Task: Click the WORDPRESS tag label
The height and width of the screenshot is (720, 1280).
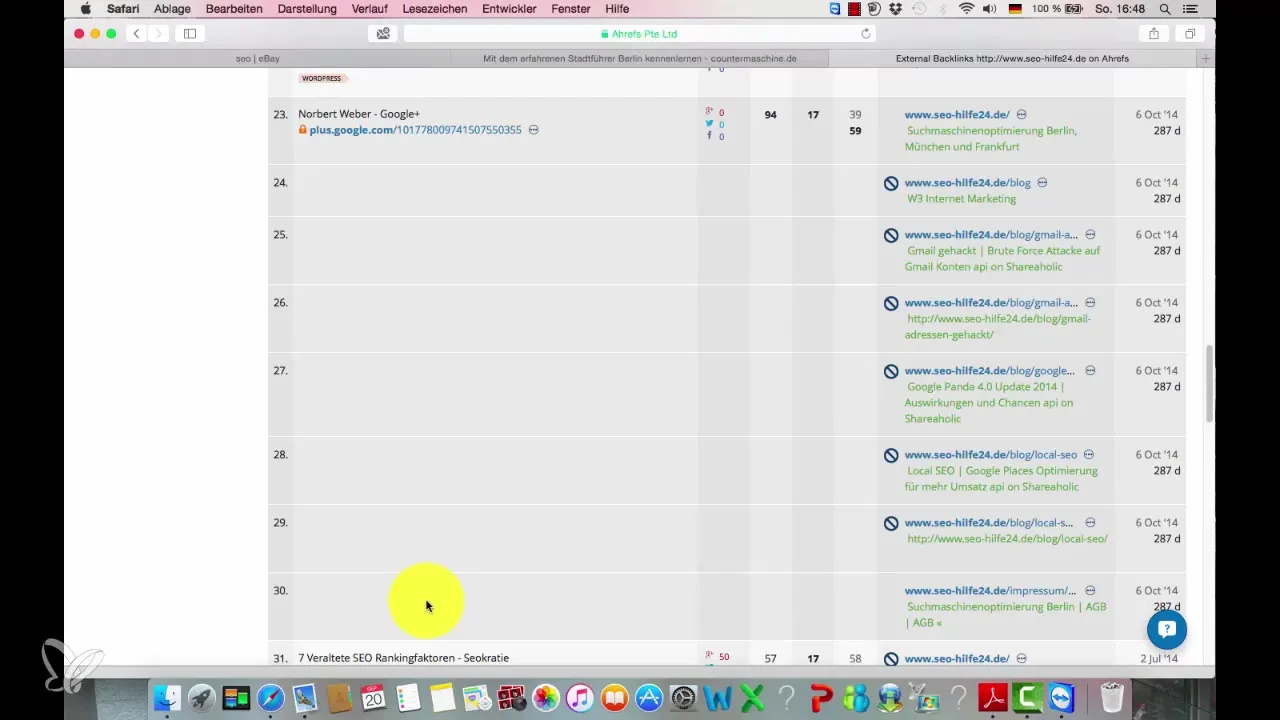Action: [x=321, y=78]
